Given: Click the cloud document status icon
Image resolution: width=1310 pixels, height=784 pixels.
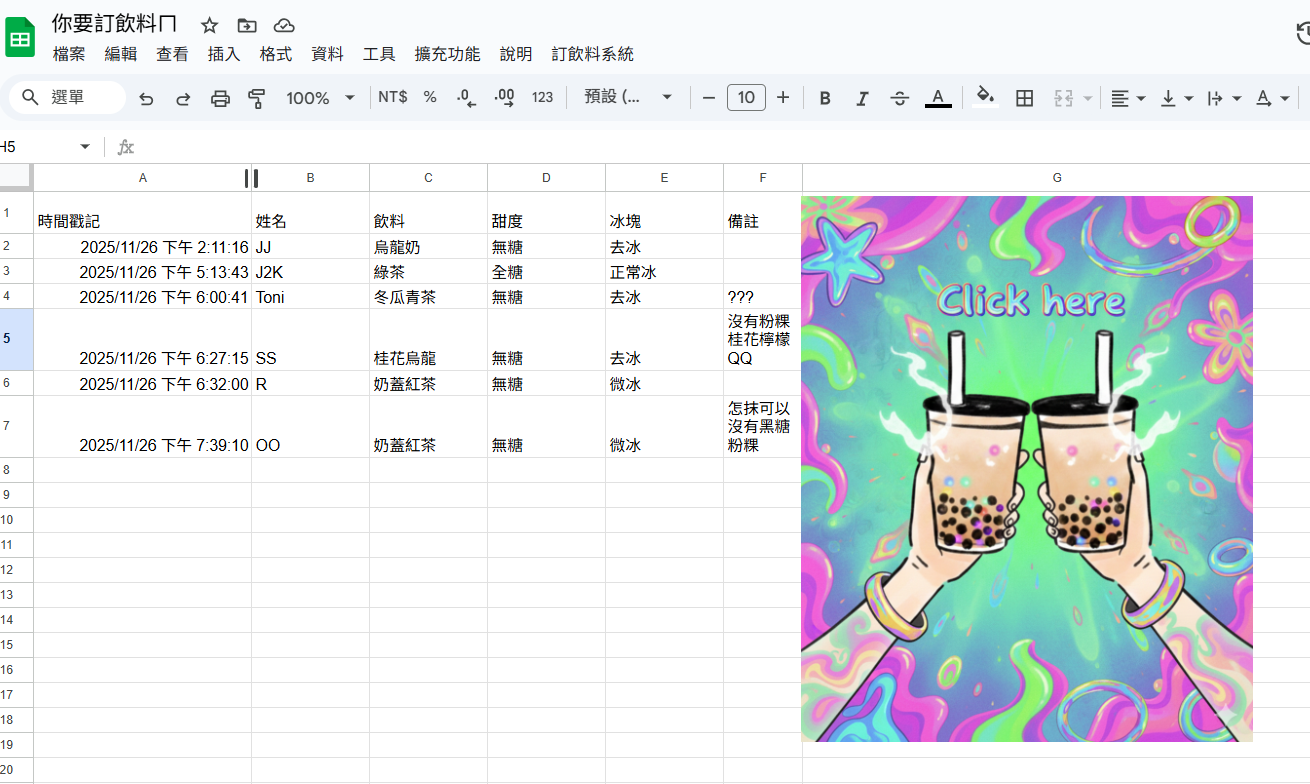Looking at the screenshot, I should 284,26.
